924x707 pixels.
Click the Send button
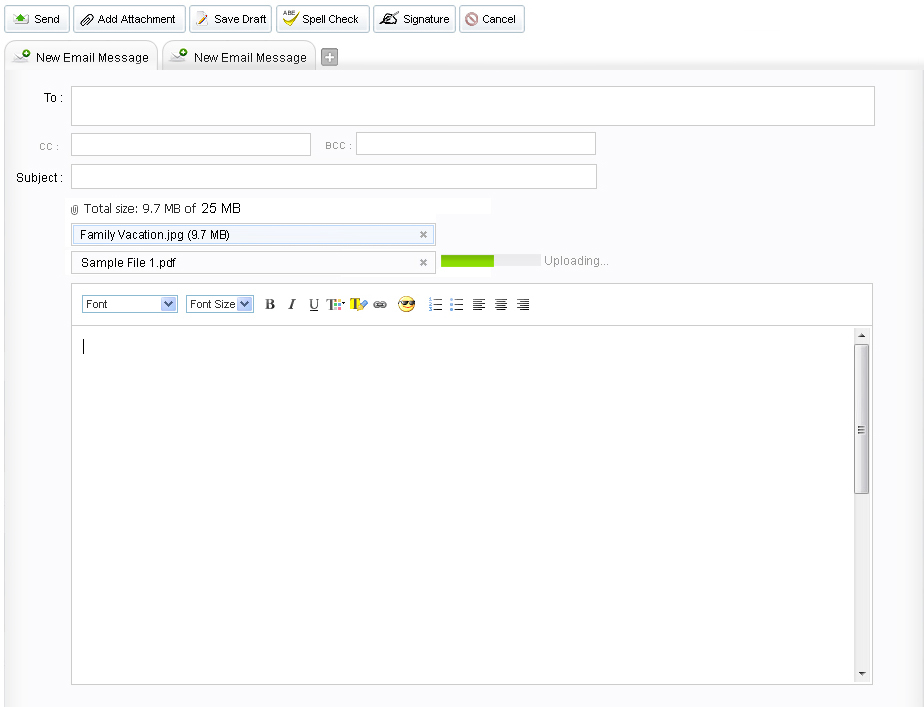coord(37,19)
